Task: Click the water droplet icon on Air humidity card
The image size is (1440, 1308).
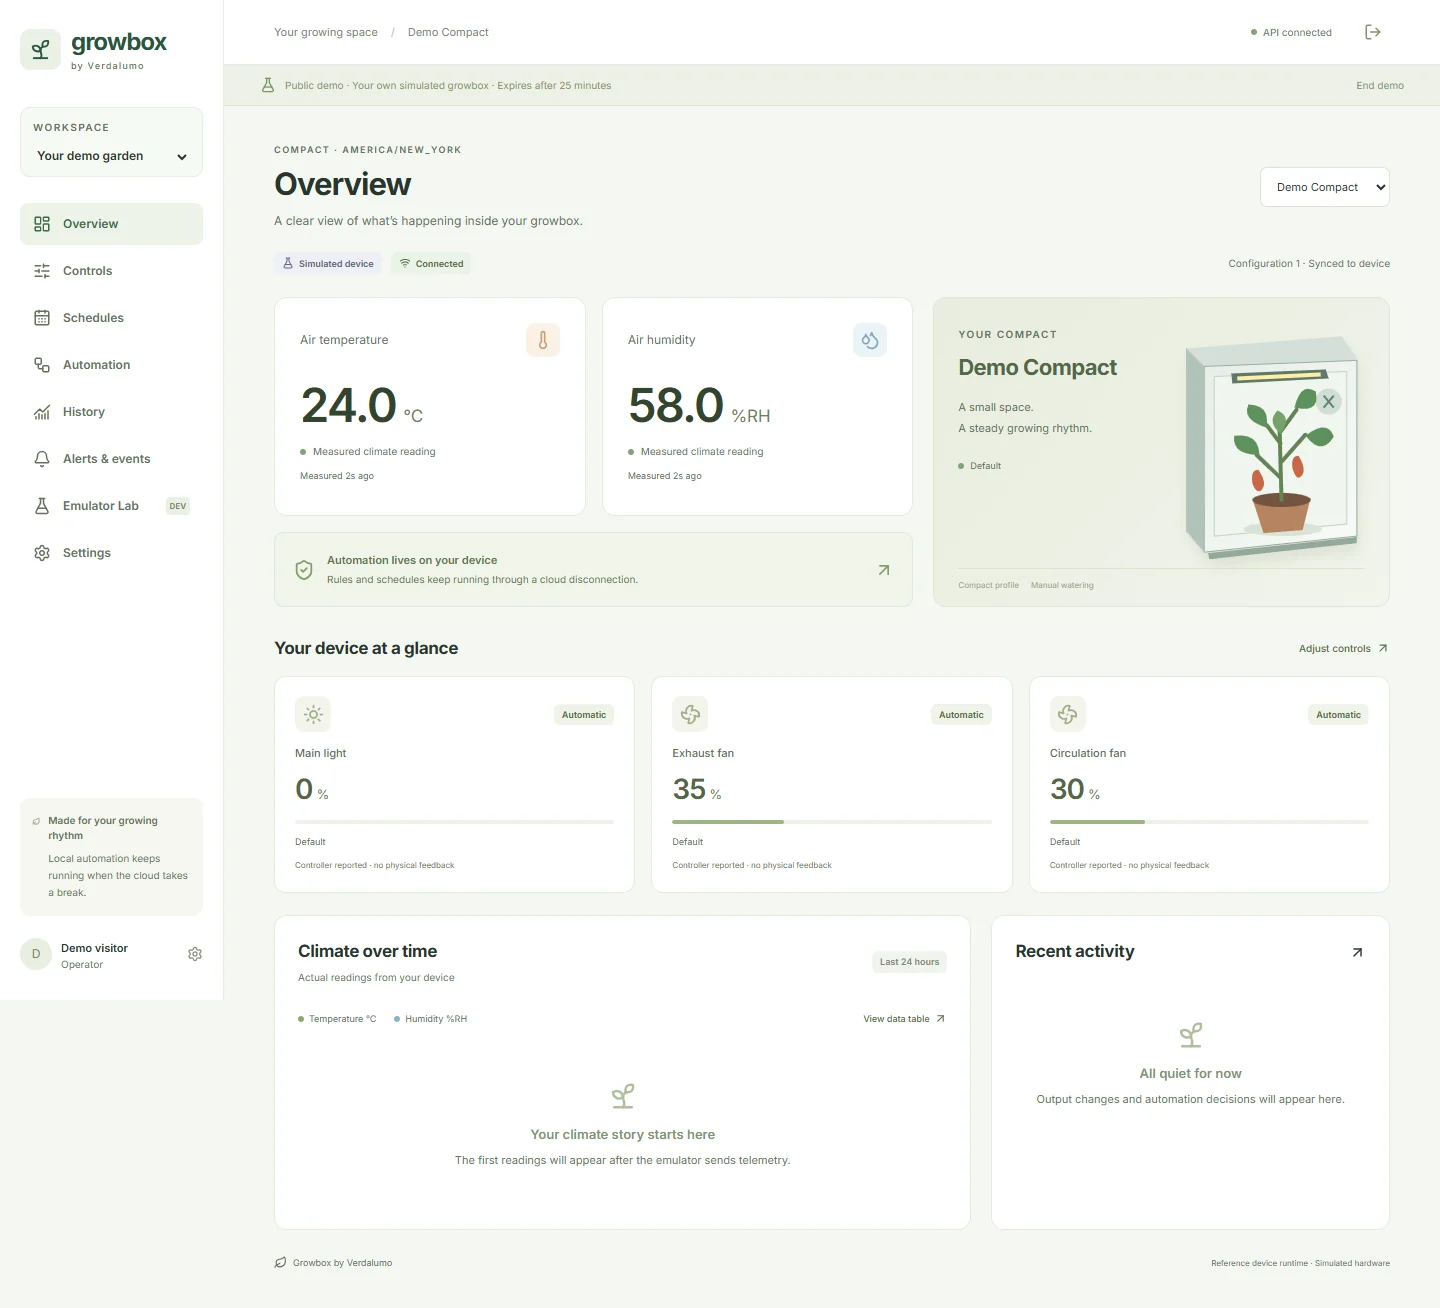Action: pos(870,340)
